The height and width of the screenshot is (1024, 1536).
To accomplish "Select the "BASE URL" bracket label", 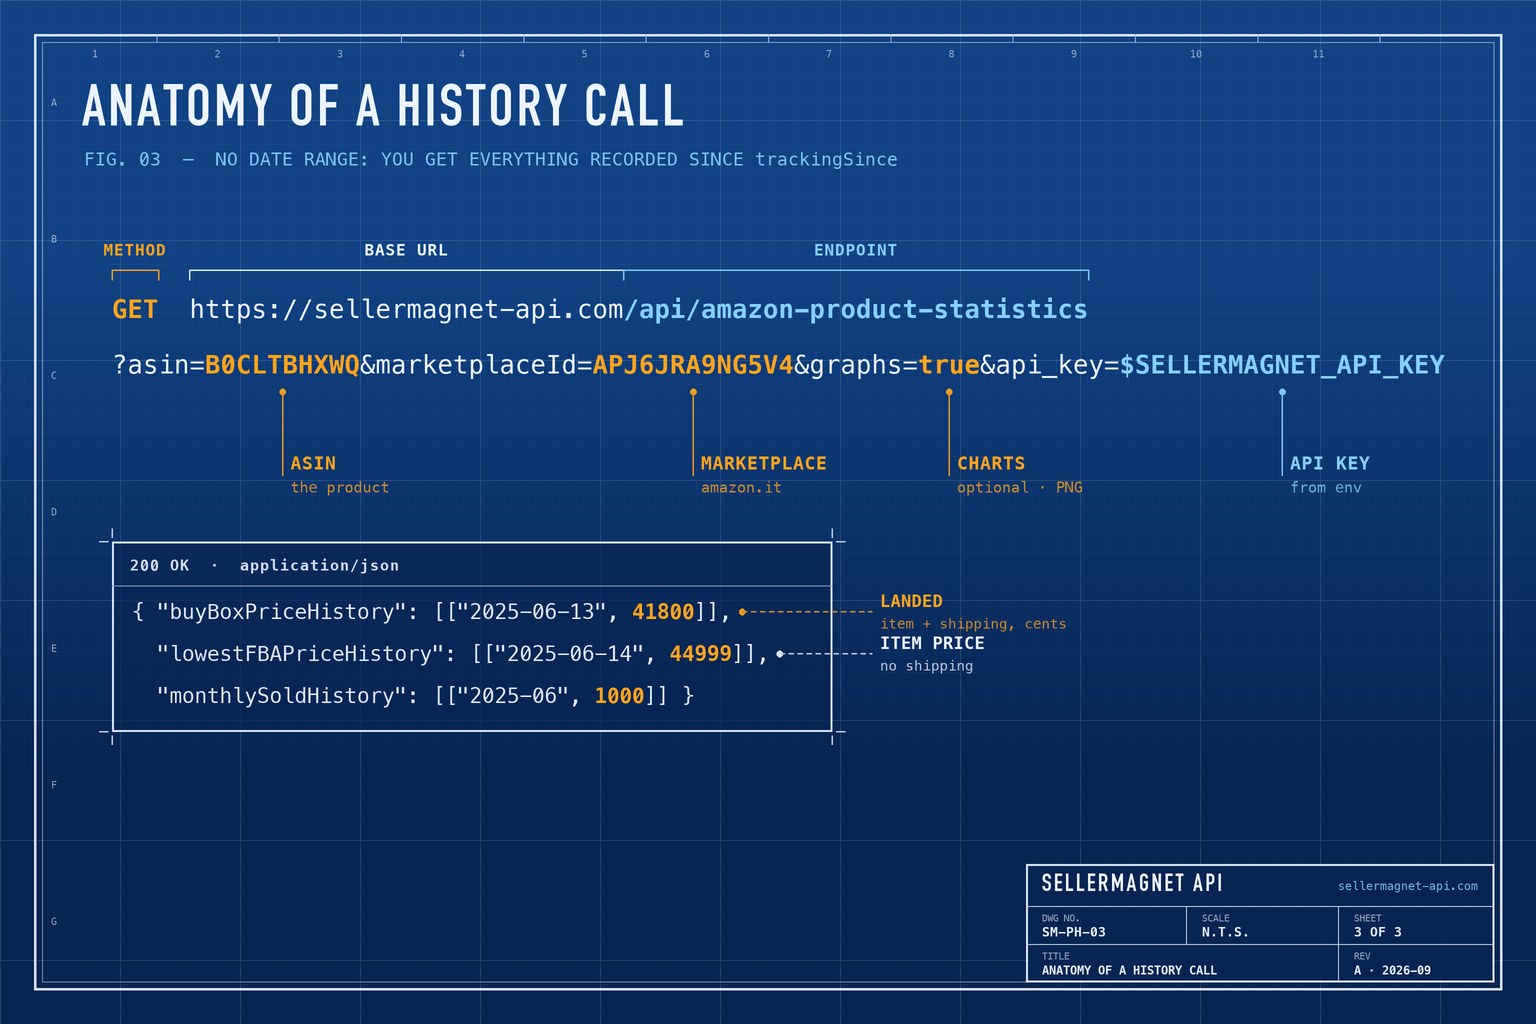I will [x=406, y=250].
